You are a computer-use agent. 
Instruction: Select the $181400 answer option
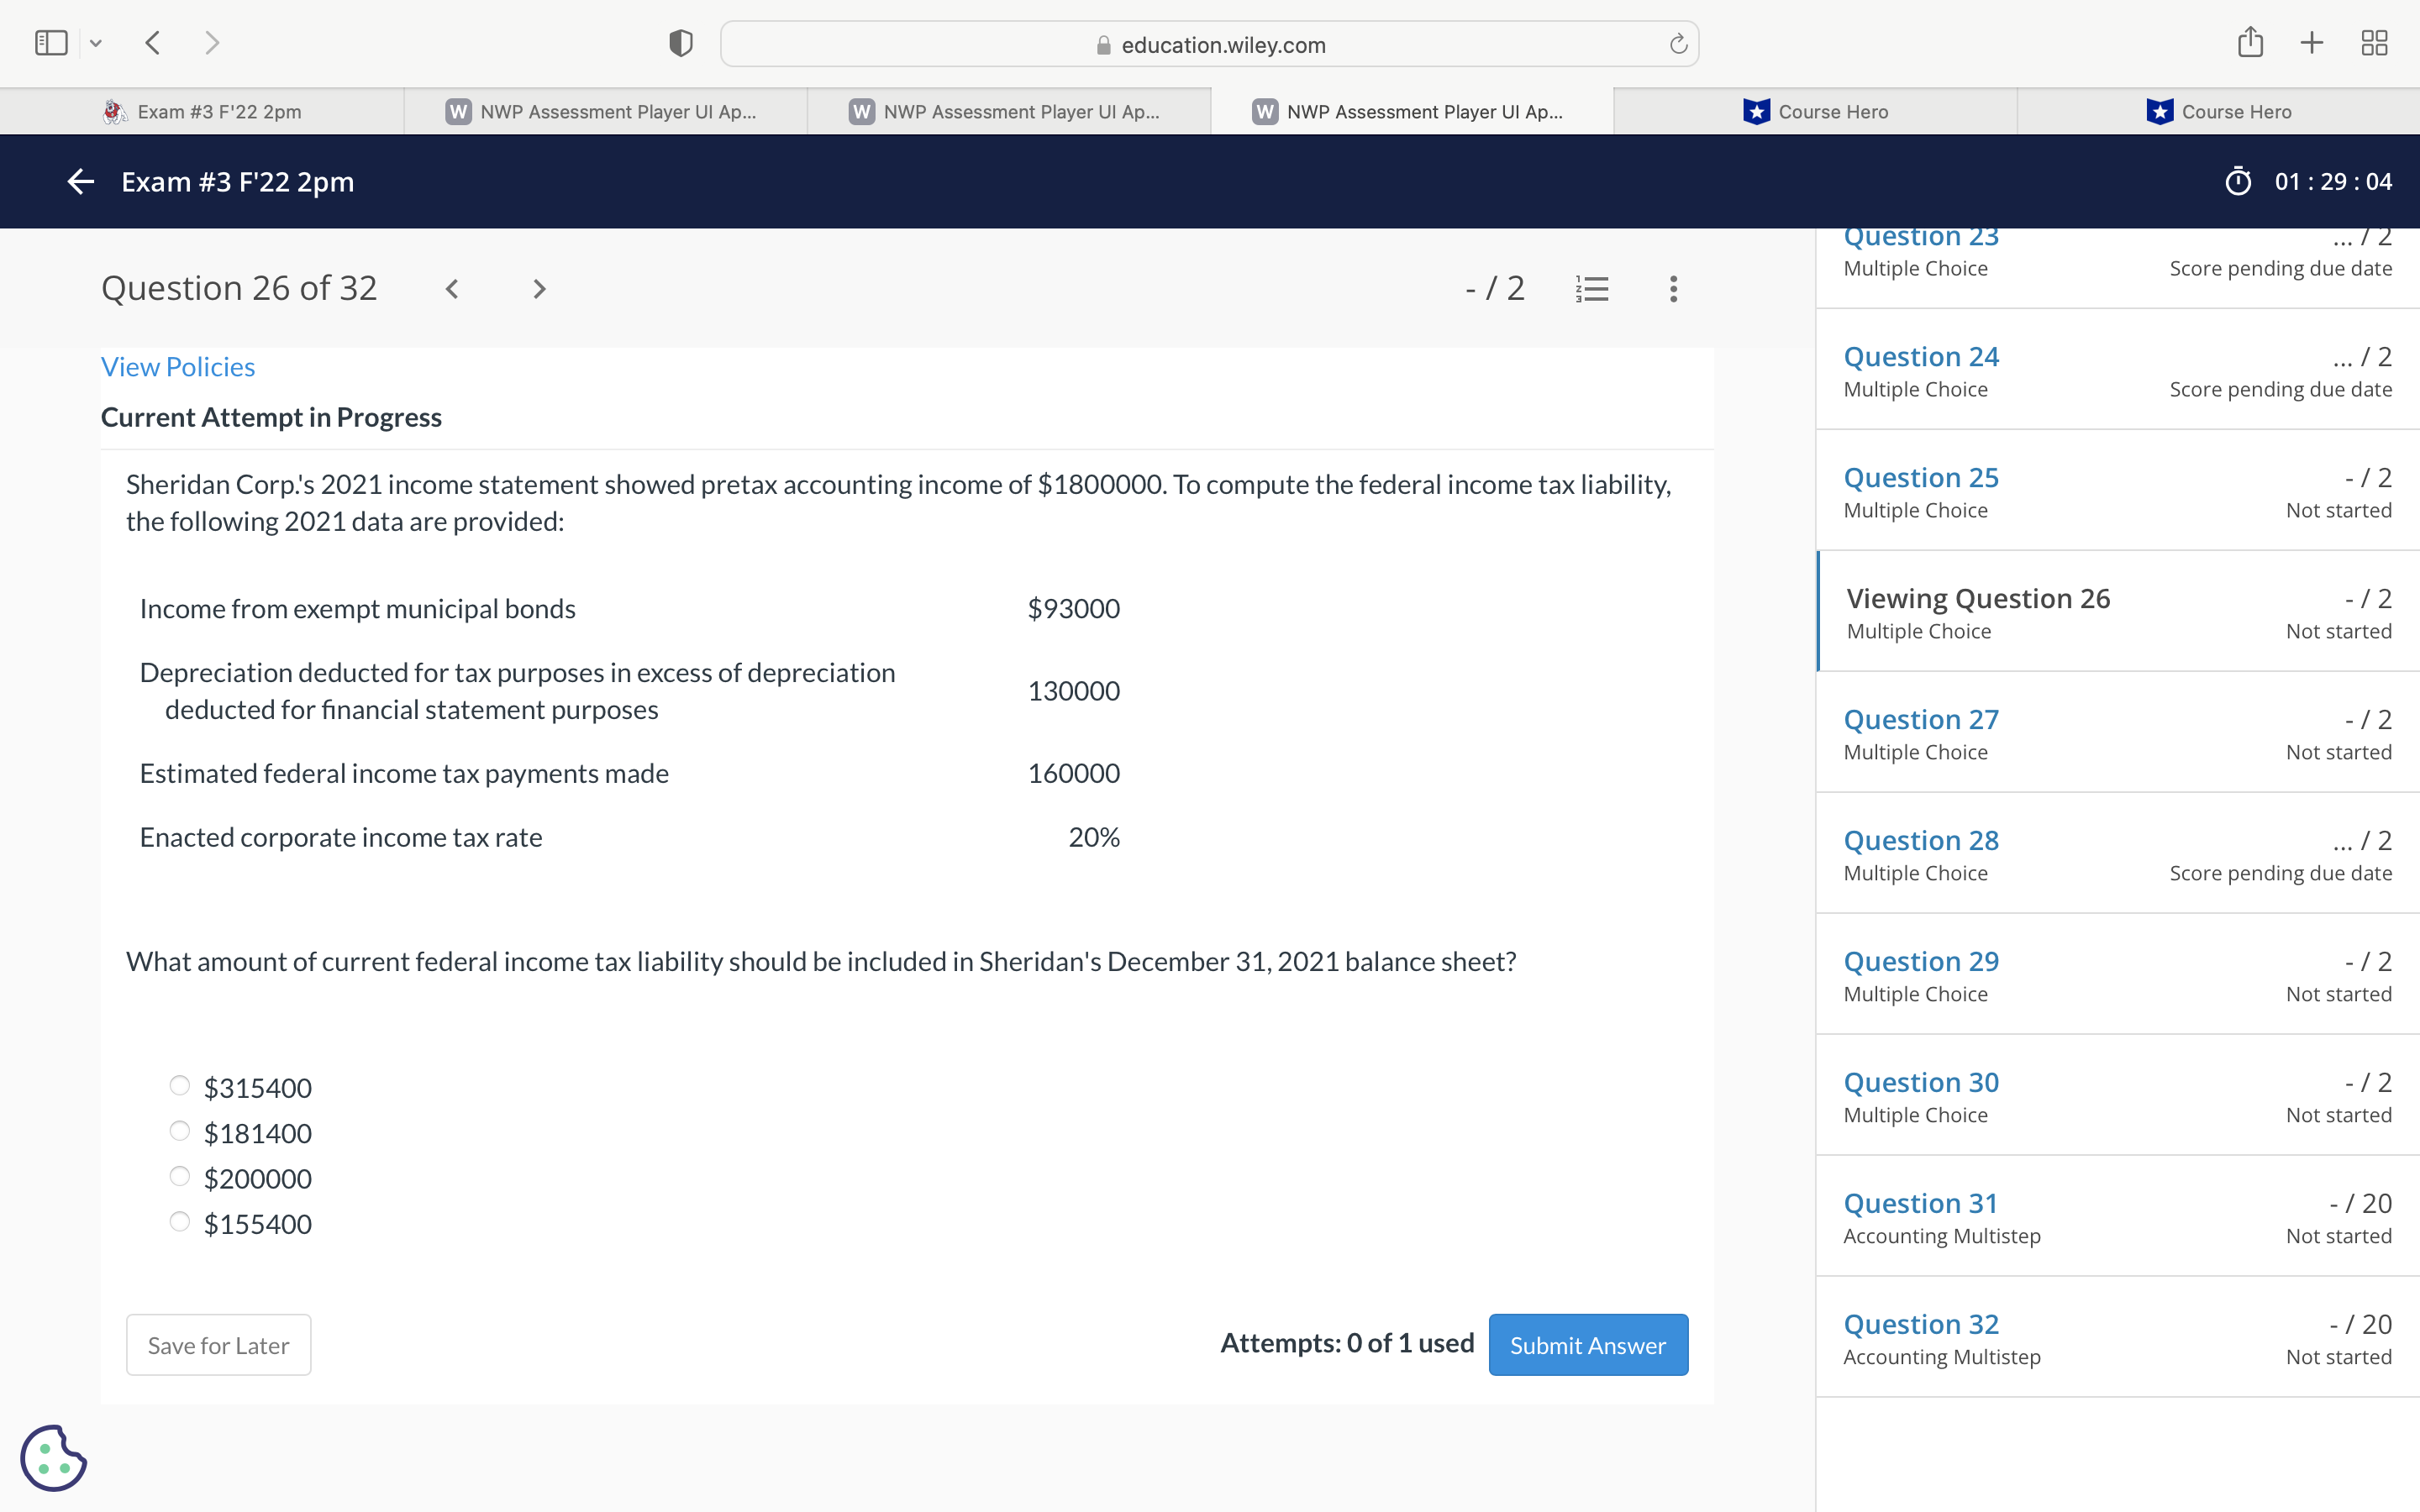180,1131
